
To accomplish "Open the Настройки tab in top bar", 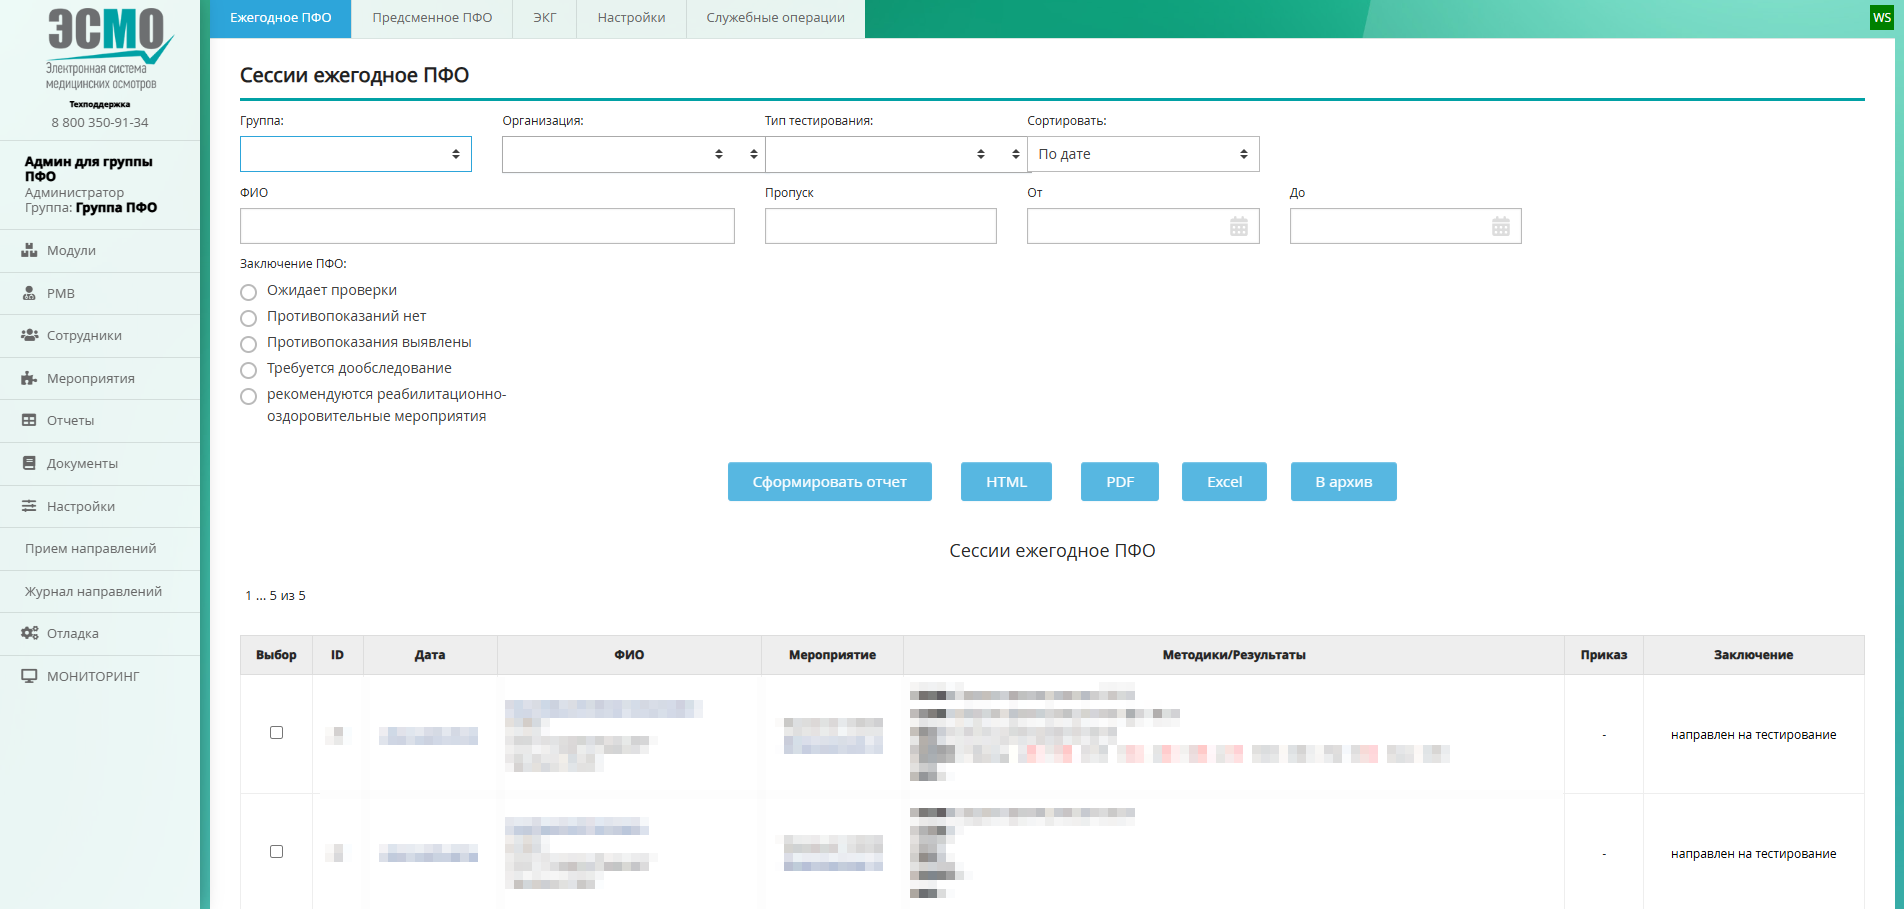I will point(631,18).
